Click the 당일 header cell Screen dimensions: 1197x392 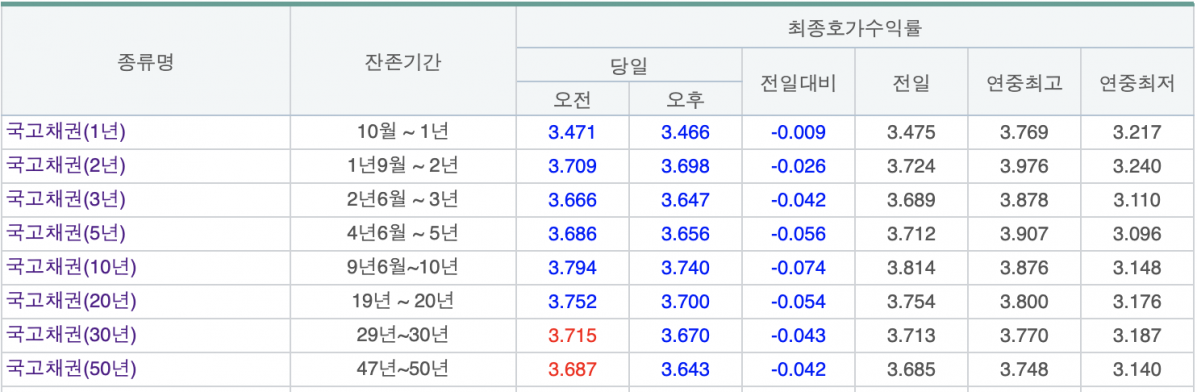tap(629, 66)
